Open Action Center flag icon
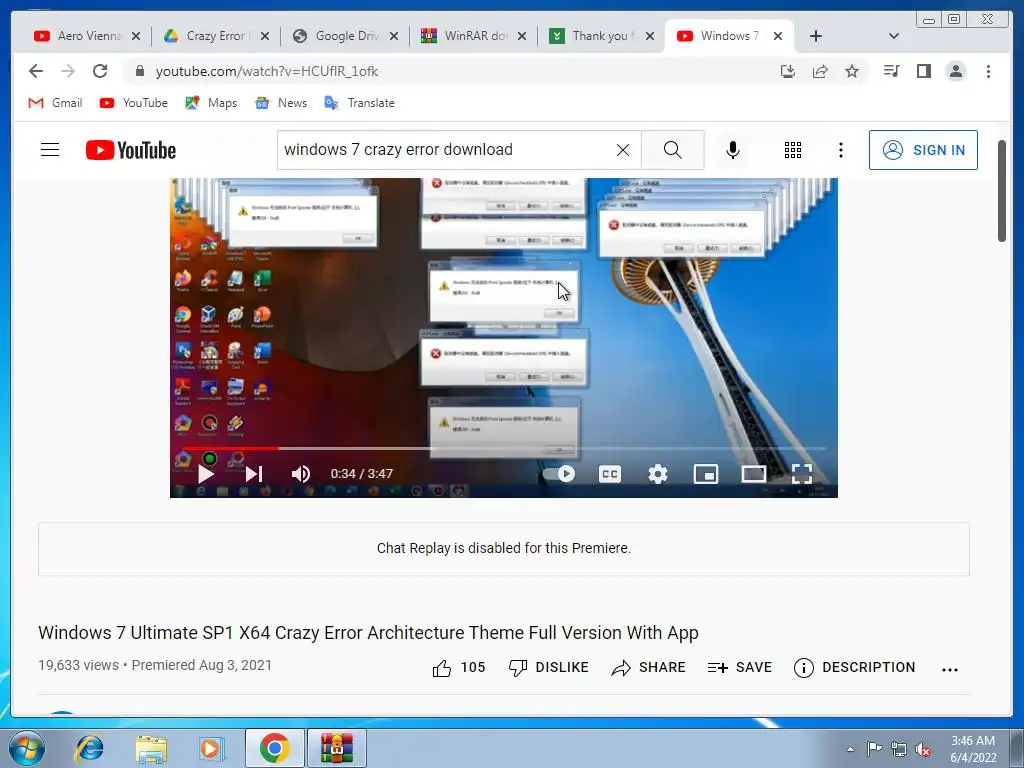 874,749
